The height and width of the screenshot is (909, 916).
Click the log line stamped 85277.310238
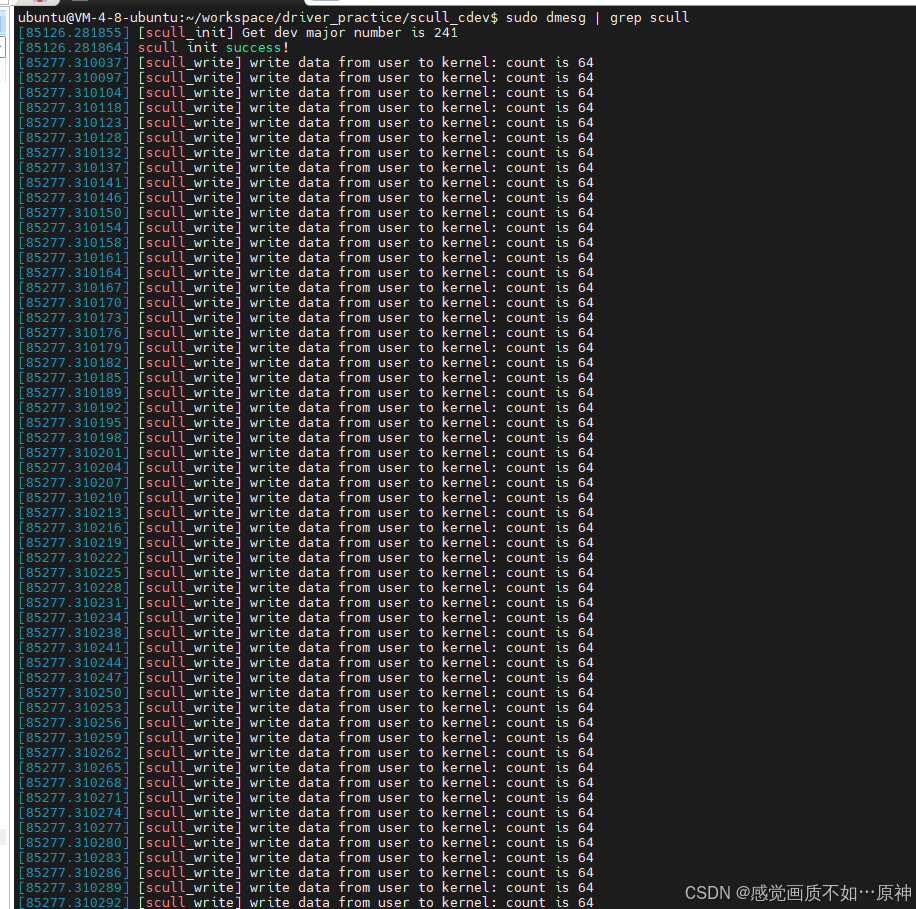click(306, 633)
